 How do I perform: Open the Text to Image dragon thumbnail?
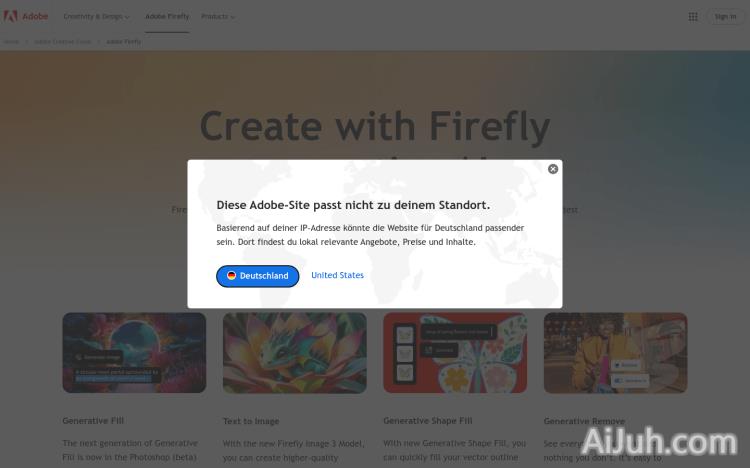[295, 353]
